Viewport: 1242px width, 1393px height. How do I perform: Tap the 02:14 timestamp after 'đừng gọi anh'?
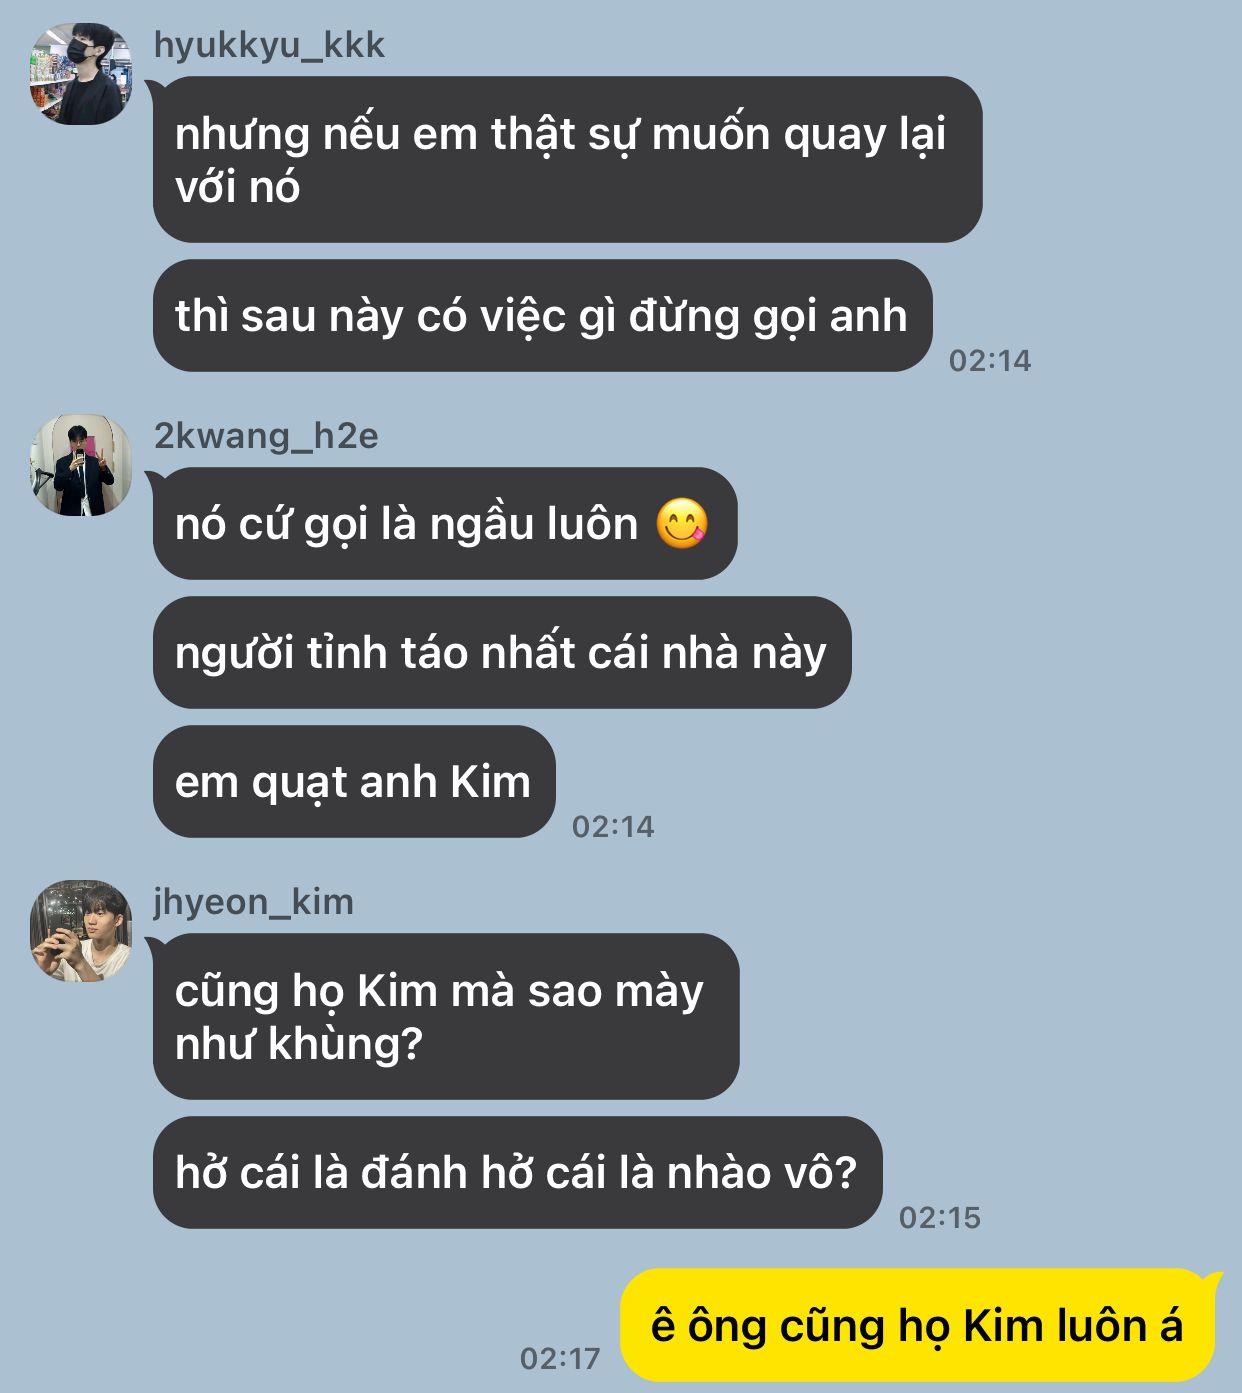pyautogui.click(x=990, y=360)
